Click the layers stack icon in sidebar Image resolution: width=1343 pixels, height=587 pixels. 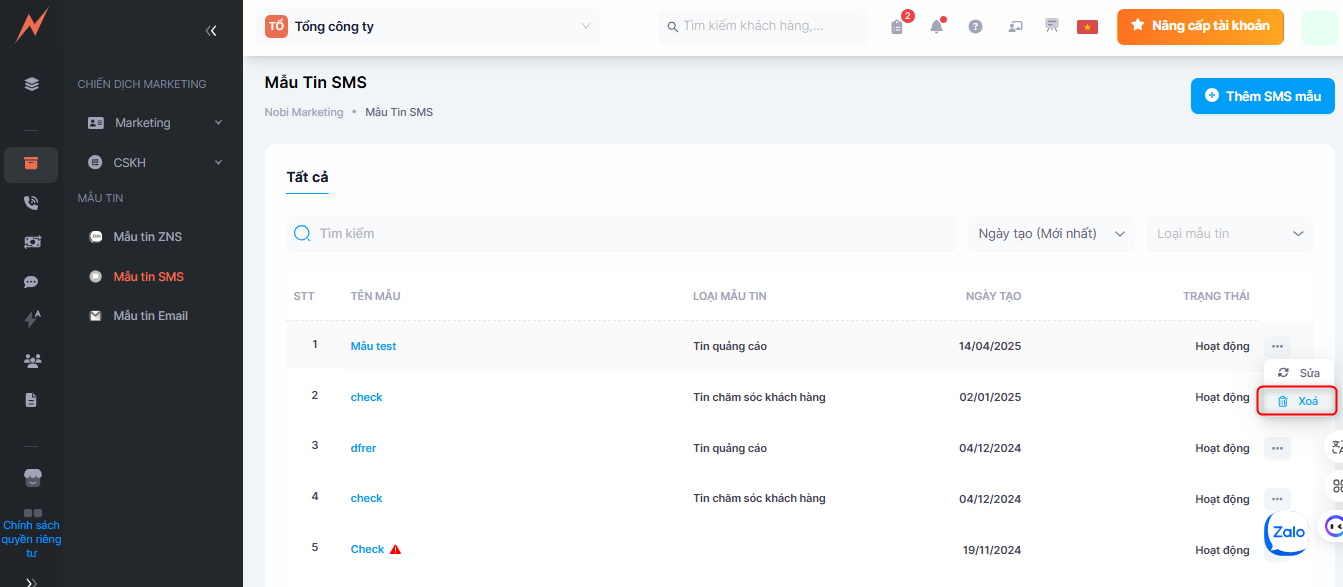[31, 84]
